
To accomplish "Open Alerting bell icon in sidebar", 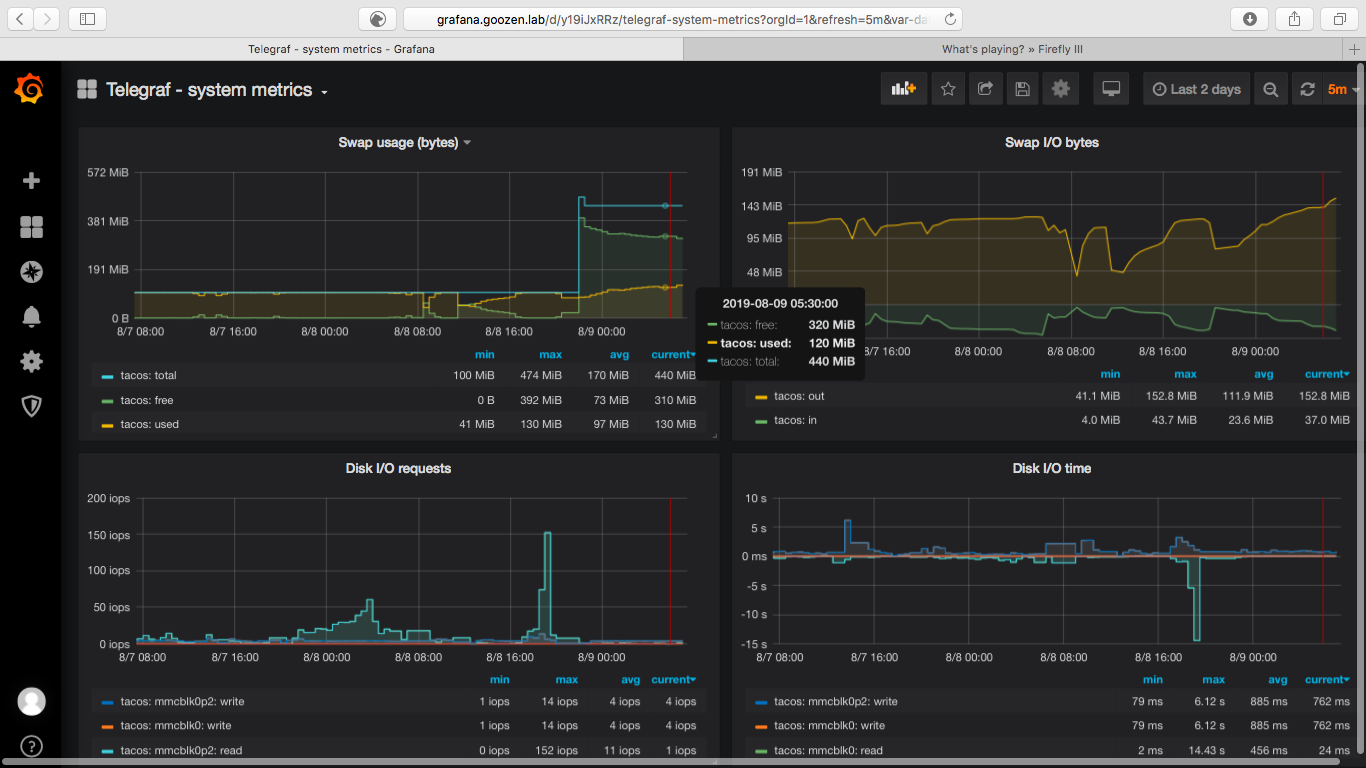I will point(31,316).
